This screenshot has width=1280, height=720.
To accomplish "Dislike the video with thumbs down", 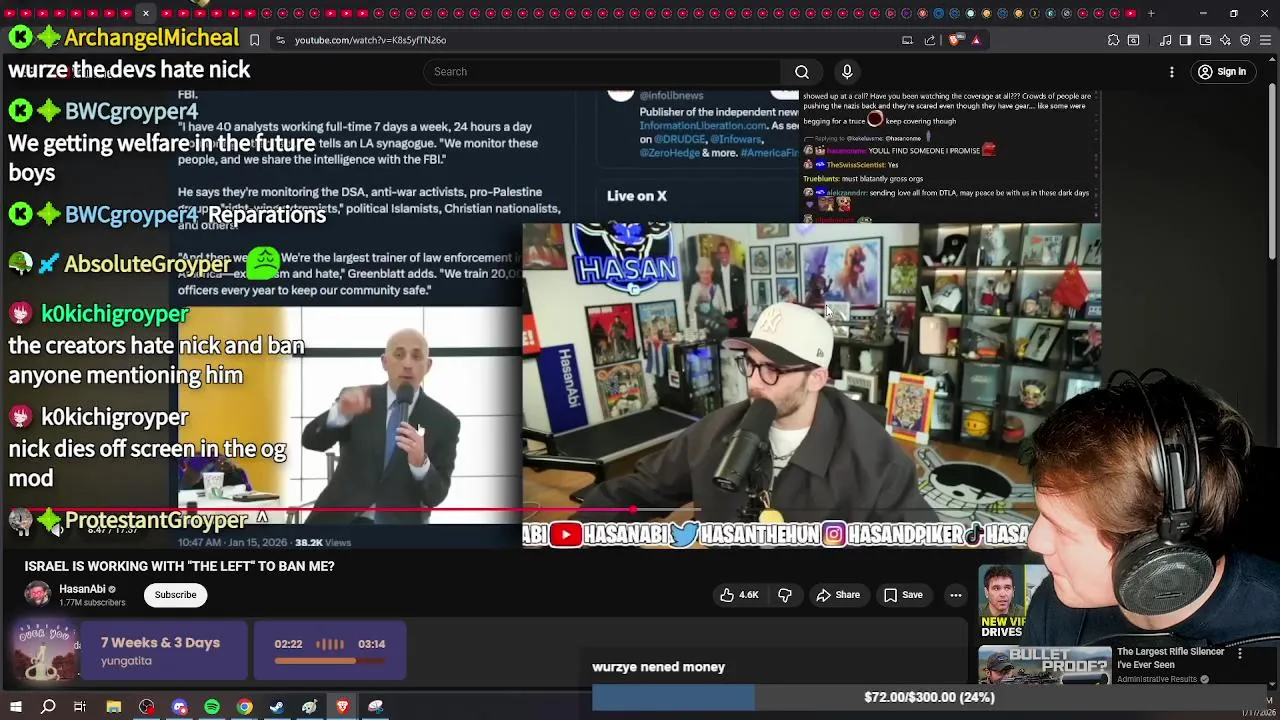I will pos(785,595).
